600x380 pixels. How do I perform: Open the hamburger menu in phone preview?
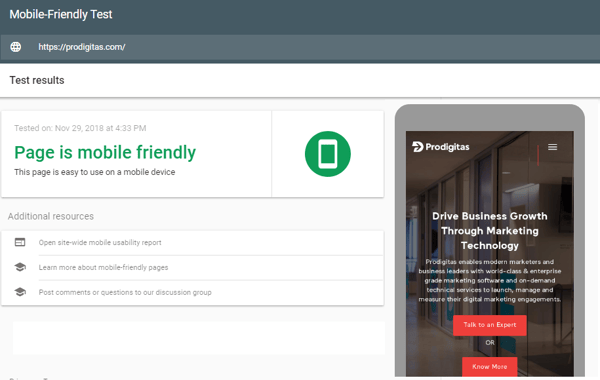(552, 147)
